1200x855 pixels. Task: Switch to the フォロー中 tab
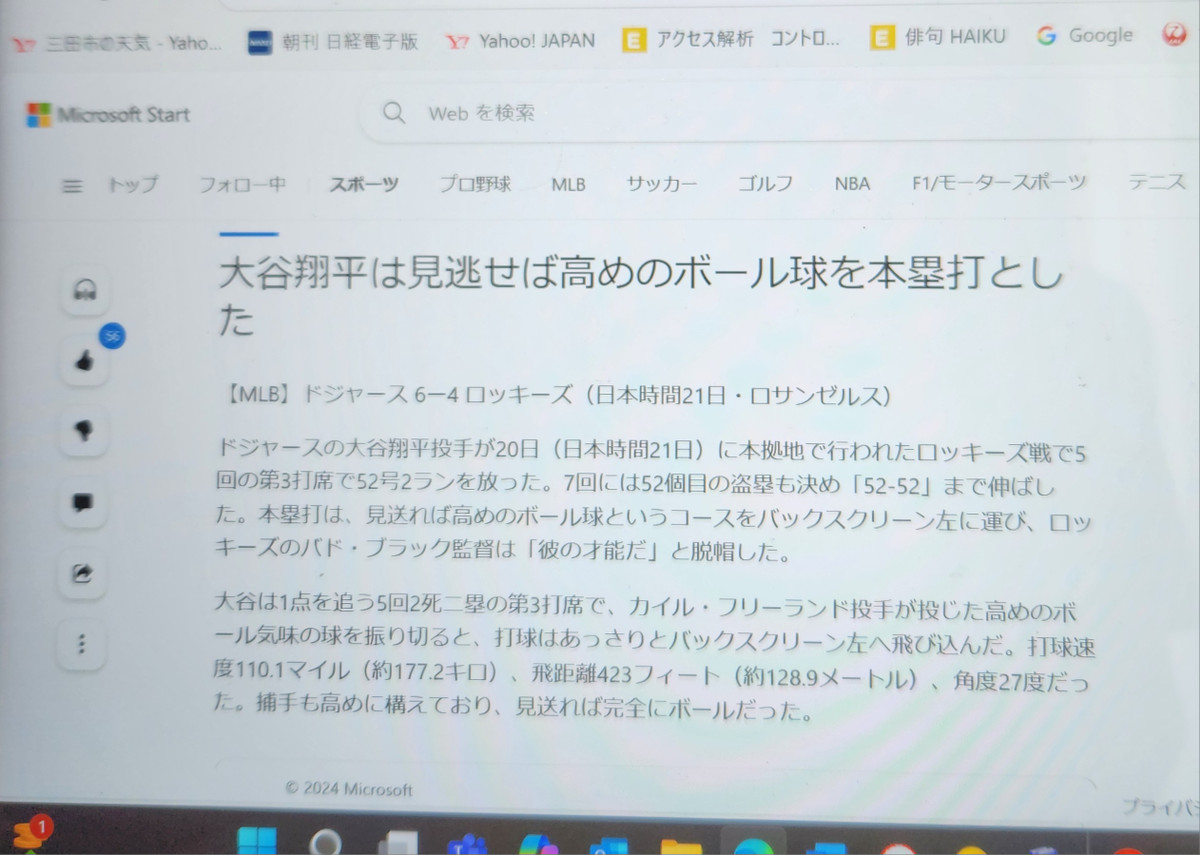click(x=242, y=184)
